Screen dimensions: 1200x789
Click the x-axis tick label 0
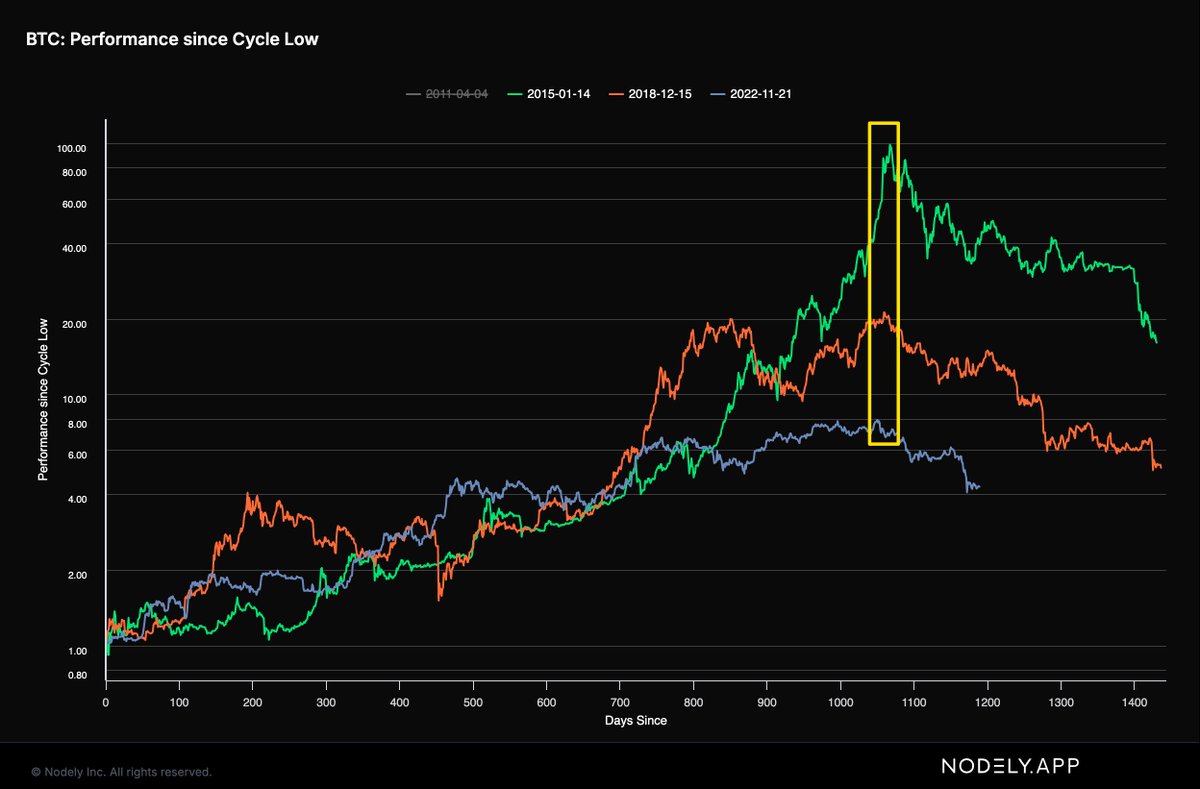coord(106,702)
